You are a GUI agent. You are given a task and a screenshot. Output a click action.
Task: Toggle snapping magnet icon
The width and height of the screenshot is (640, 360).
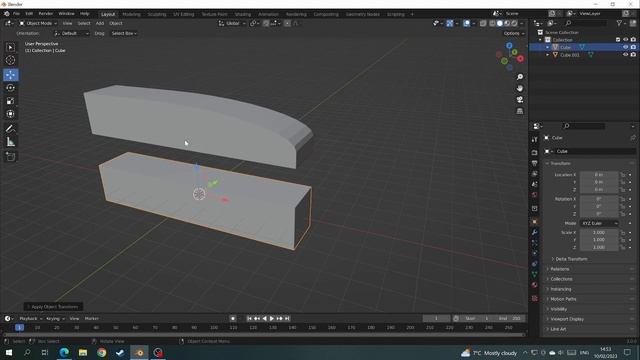click(266, 24)
